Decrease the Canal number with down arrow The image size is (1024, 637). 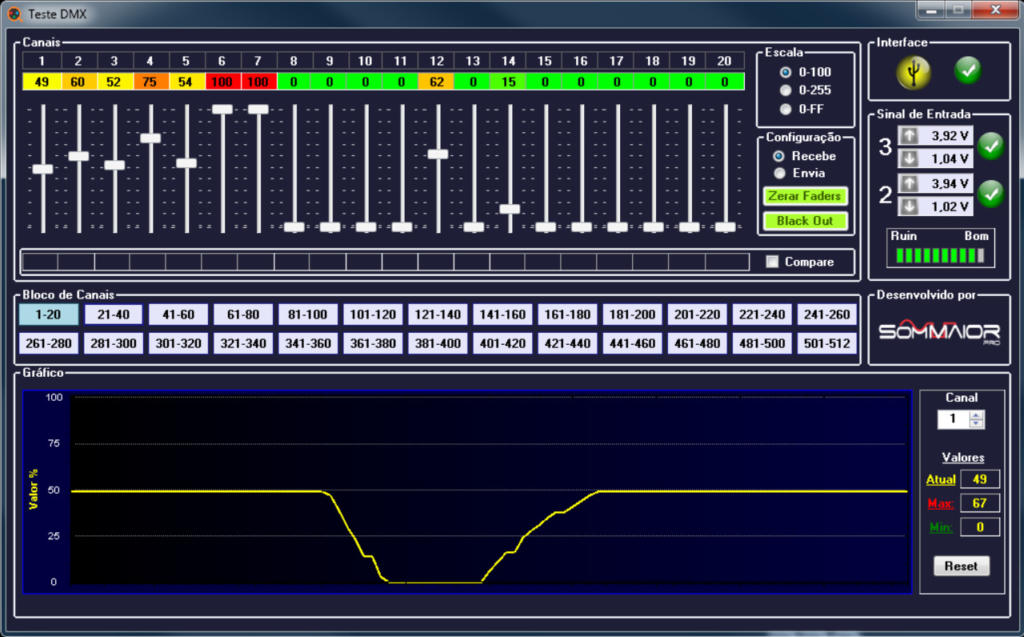tap(977, 424)
